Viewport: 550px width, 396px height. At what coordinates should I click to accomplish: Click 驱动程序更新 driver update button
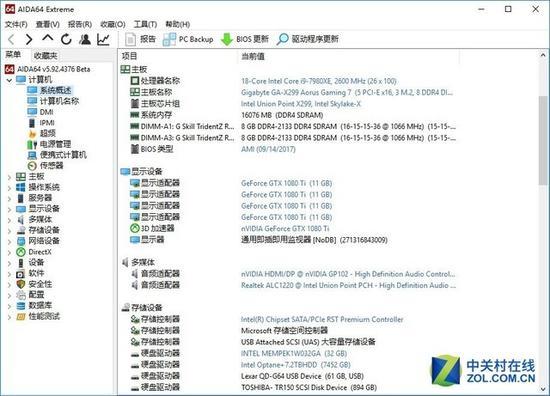(x=308, y=39)
